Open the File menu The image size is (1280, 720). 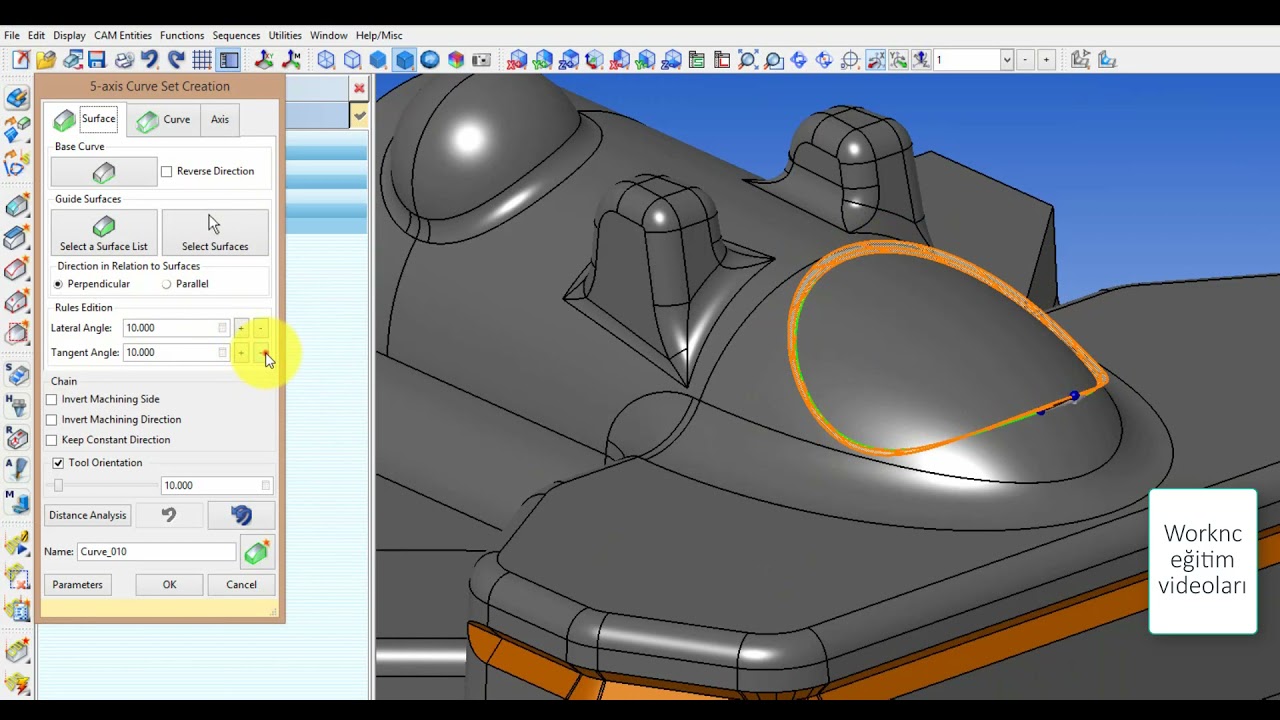pyautogui.click(x=12, y=35)
